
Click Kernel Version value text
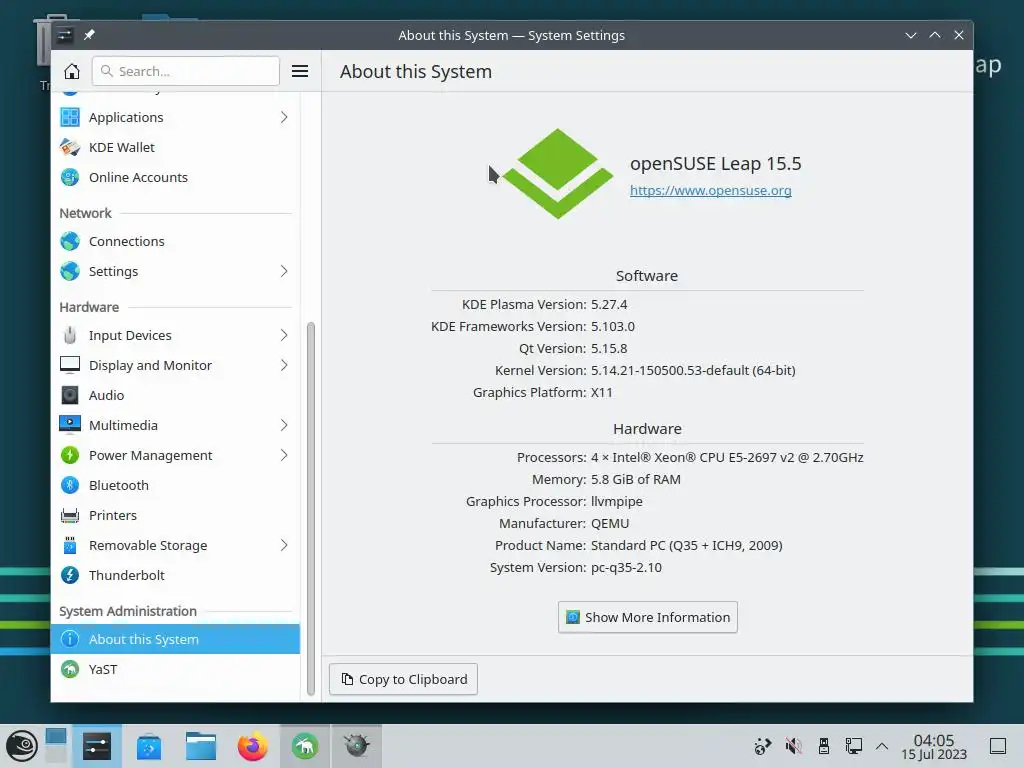[693, 371]
